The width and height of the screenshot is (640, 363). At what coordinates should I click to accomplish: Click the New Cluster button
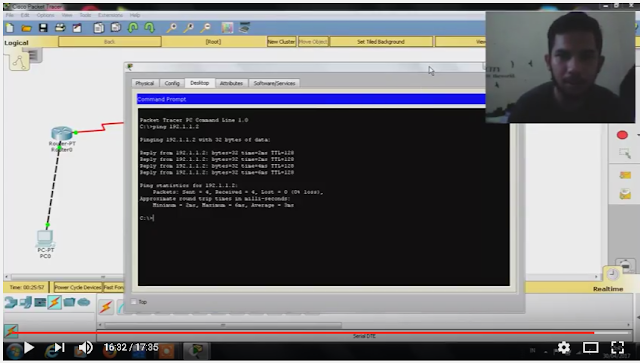pos(282,42)
